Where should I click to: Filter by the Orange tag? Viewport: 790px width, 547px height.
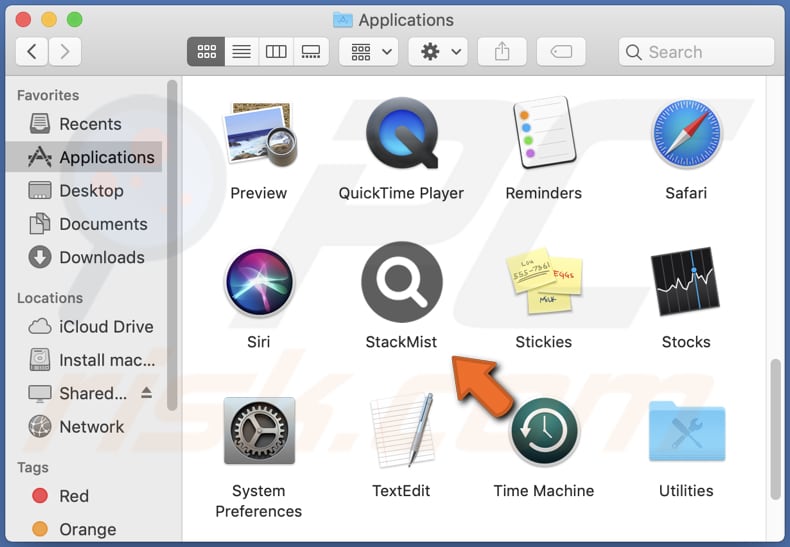pyautogui.click(x=84, y=529)
